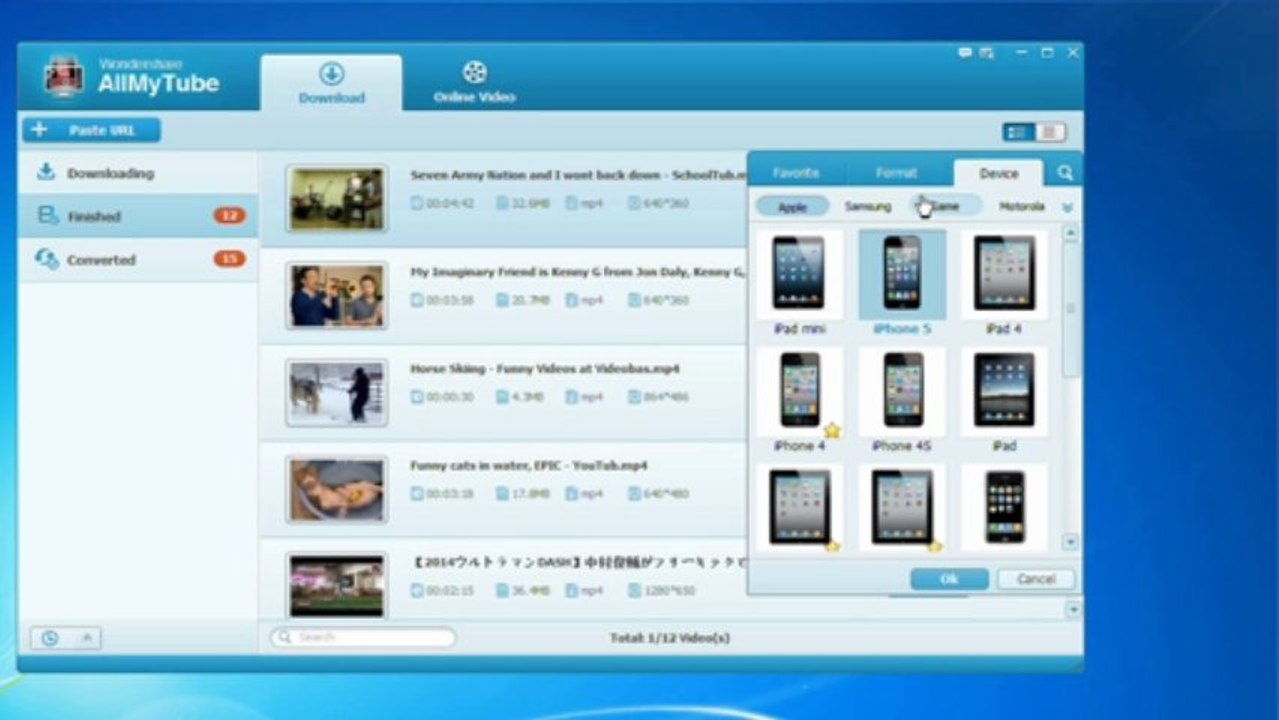Image resolution: width=1279 pixels, height=720 pixels.
Task: Click the DASH Japanese video thumbnail
Action: (x=336, y=586)
